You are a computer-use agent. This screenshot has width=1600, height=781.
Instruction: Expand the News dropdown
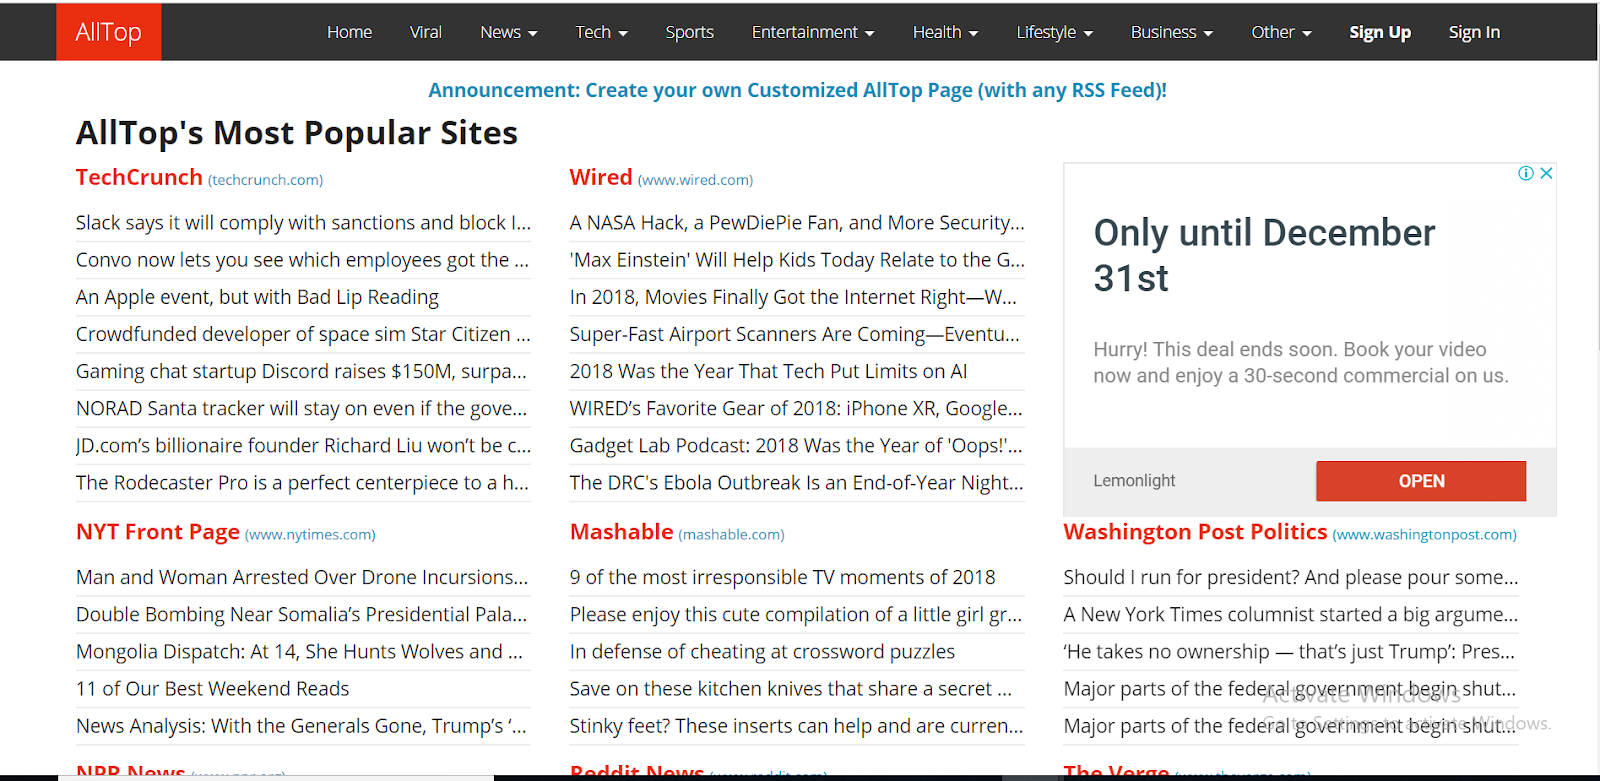click(508, 32)
